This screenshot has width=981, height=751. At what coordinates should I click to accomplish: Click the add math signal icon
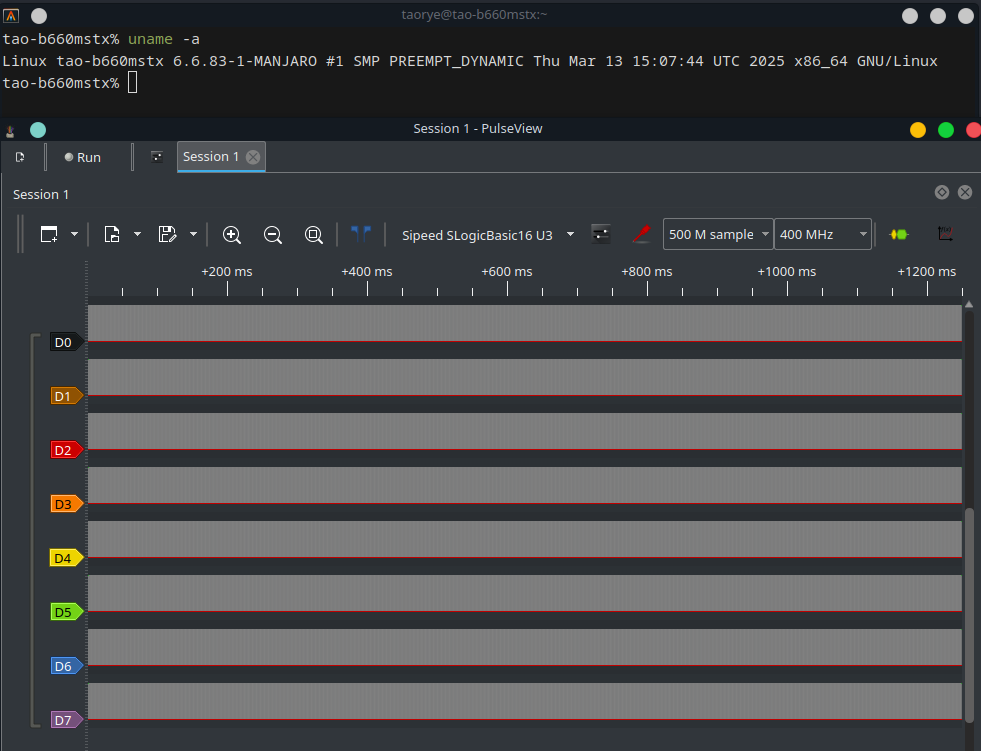tap(944, 235)
